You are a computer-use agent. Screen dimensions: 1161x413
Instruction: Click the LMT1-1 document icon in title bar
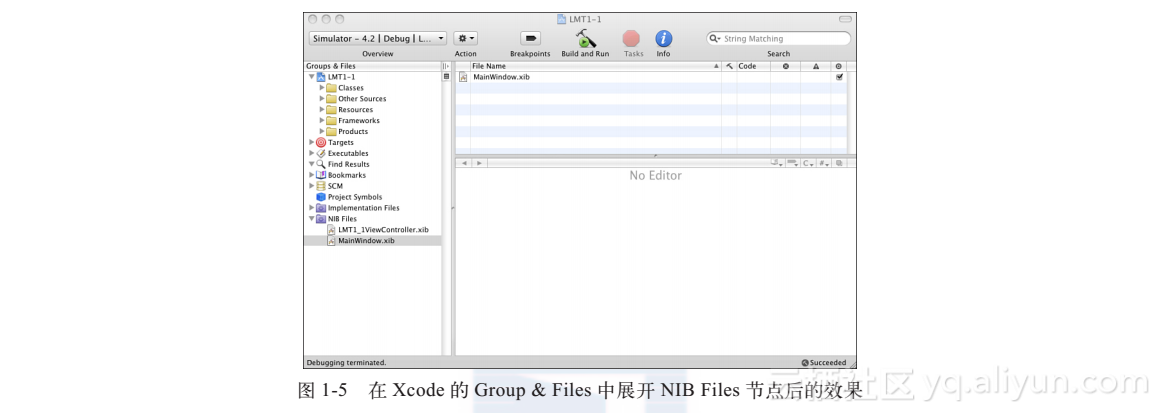pyautogui.click(x=562, y=19)
